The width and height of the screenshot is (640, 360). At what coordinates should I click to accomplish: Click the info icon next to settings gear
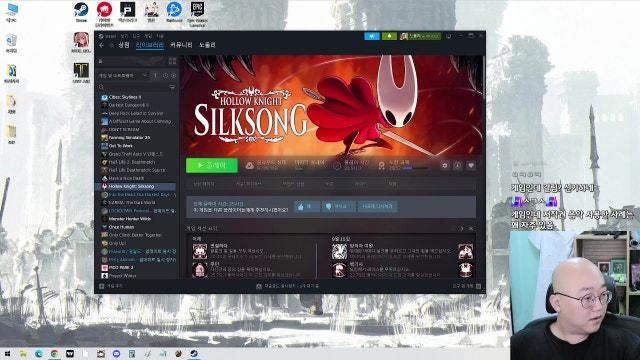point(458,165)
